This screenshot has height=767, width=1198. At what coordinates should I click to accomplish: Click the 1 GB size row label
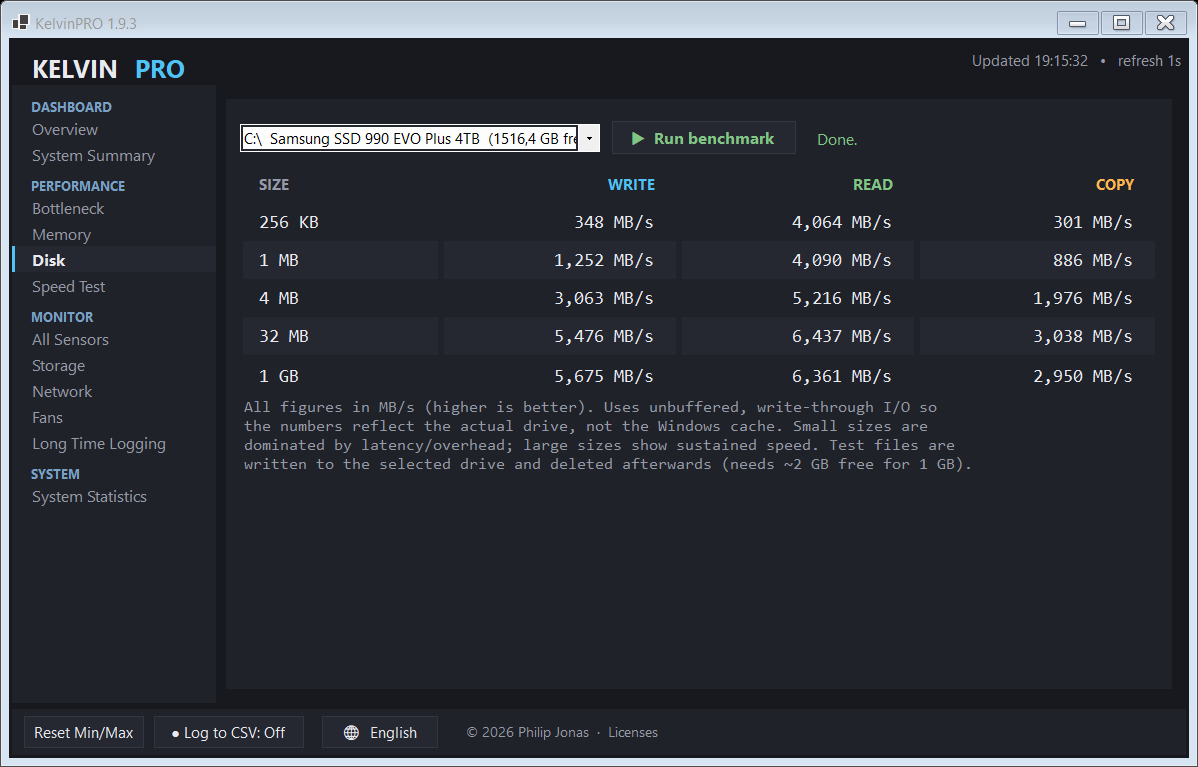pos(279,376)
